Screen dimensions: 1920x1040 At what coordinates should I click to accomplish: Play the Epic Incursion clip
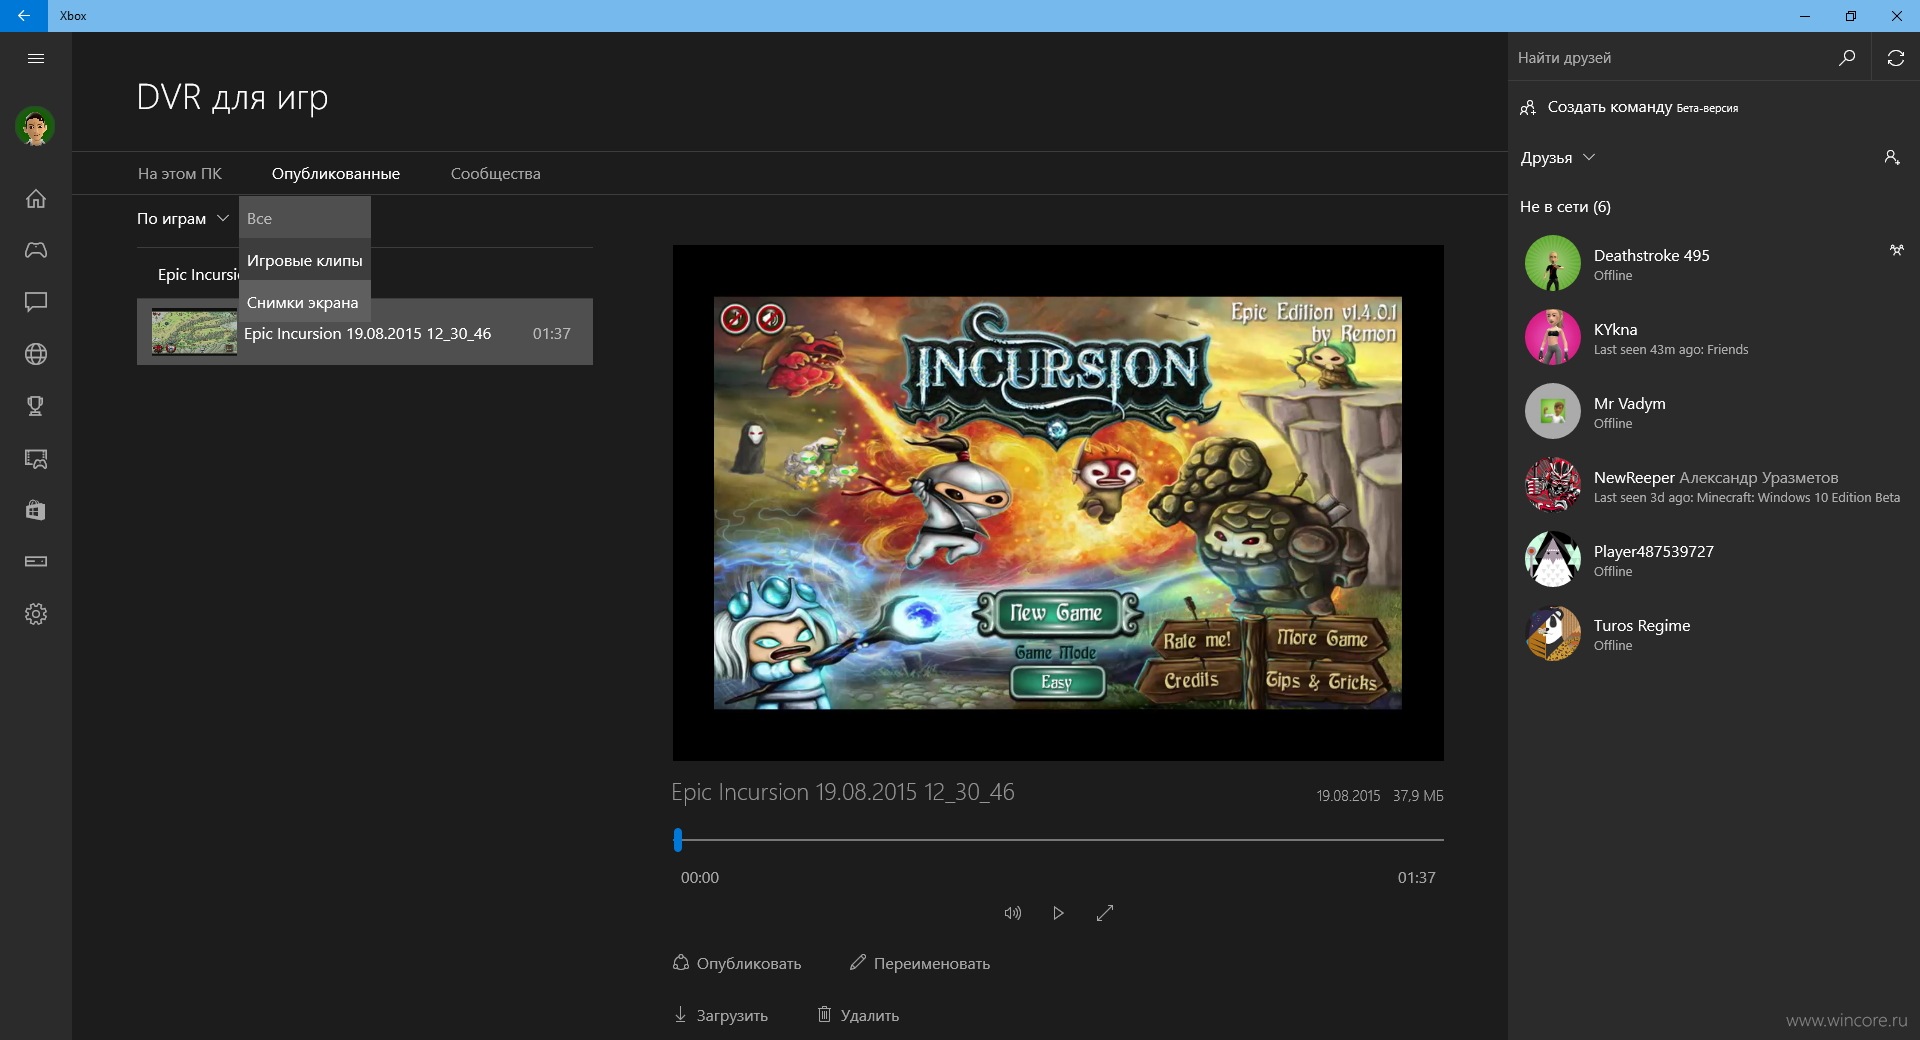(x=1058, y=913)
